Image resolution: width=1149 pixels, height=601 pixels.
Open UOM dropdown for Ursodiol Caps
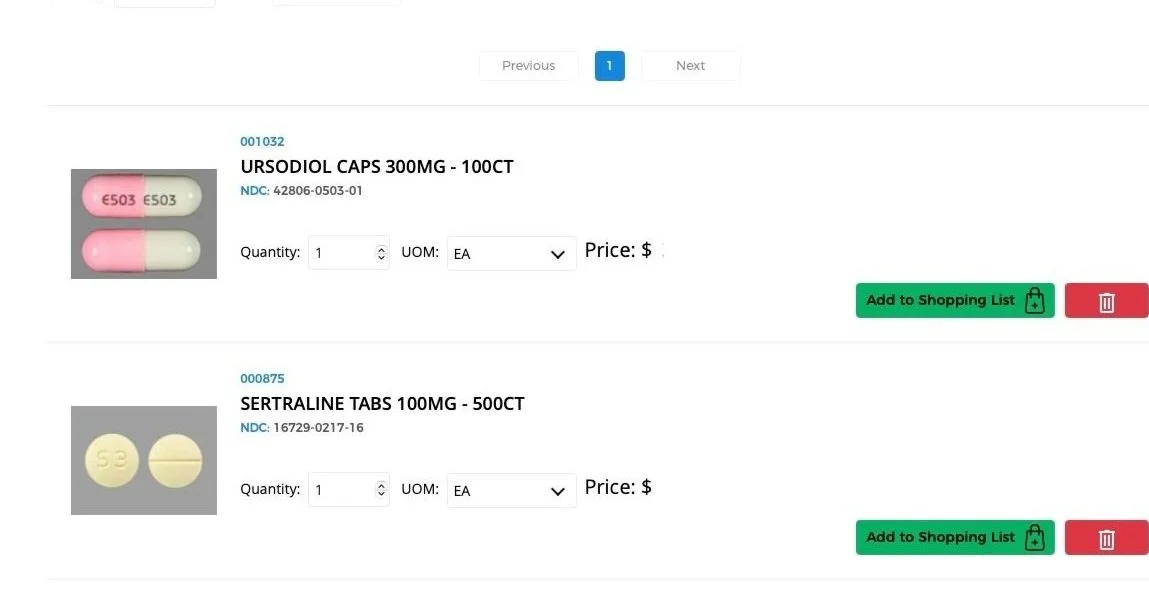(x=511, y=254)
